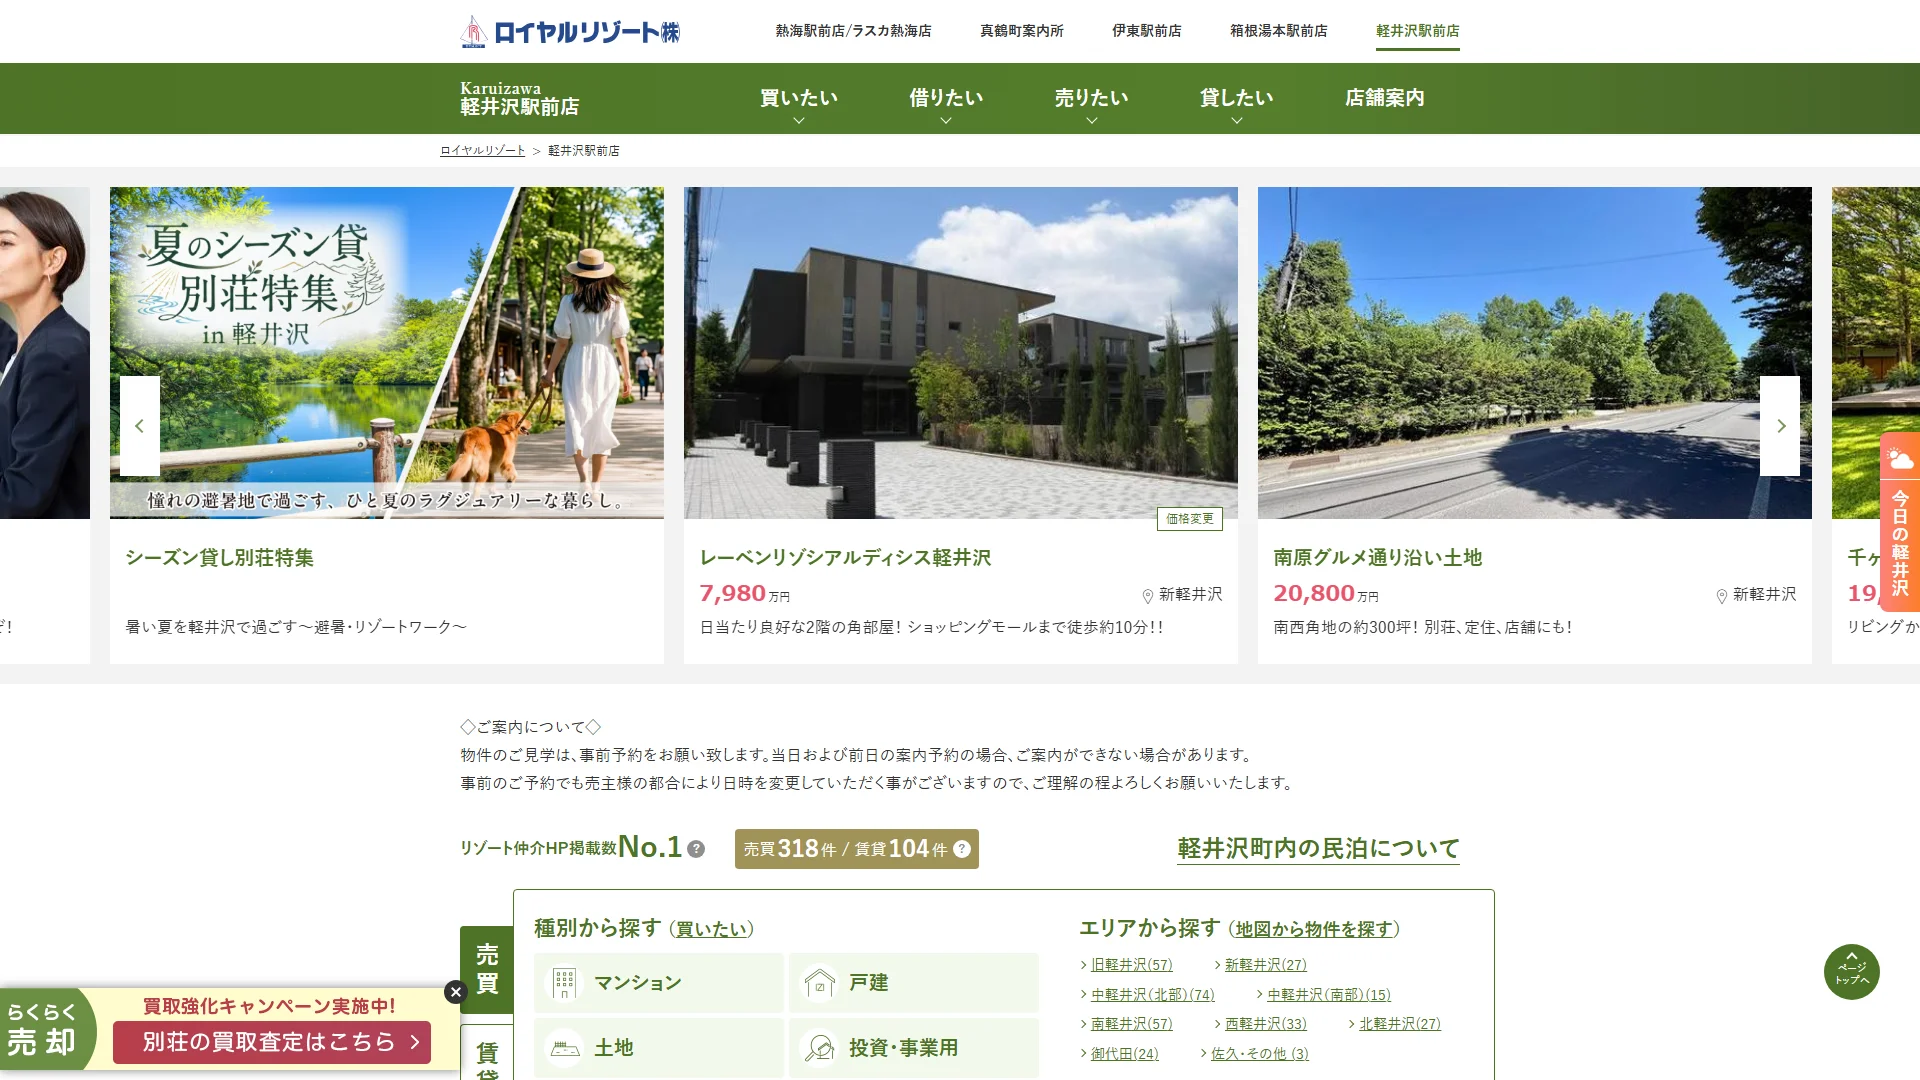Image resolution: width=1920 pixels, height=1080 pixels.
Task: Open 中軽井沢(北部)(74) area link
Action: [x=1152, y=995]
